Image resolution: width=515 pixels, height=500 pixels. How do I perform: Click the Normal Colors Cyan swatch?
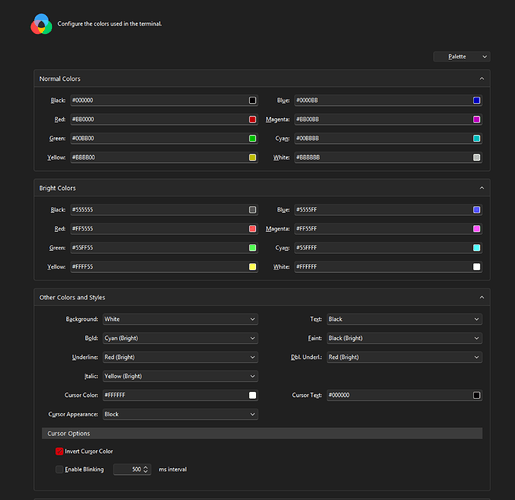coord(476,138)
